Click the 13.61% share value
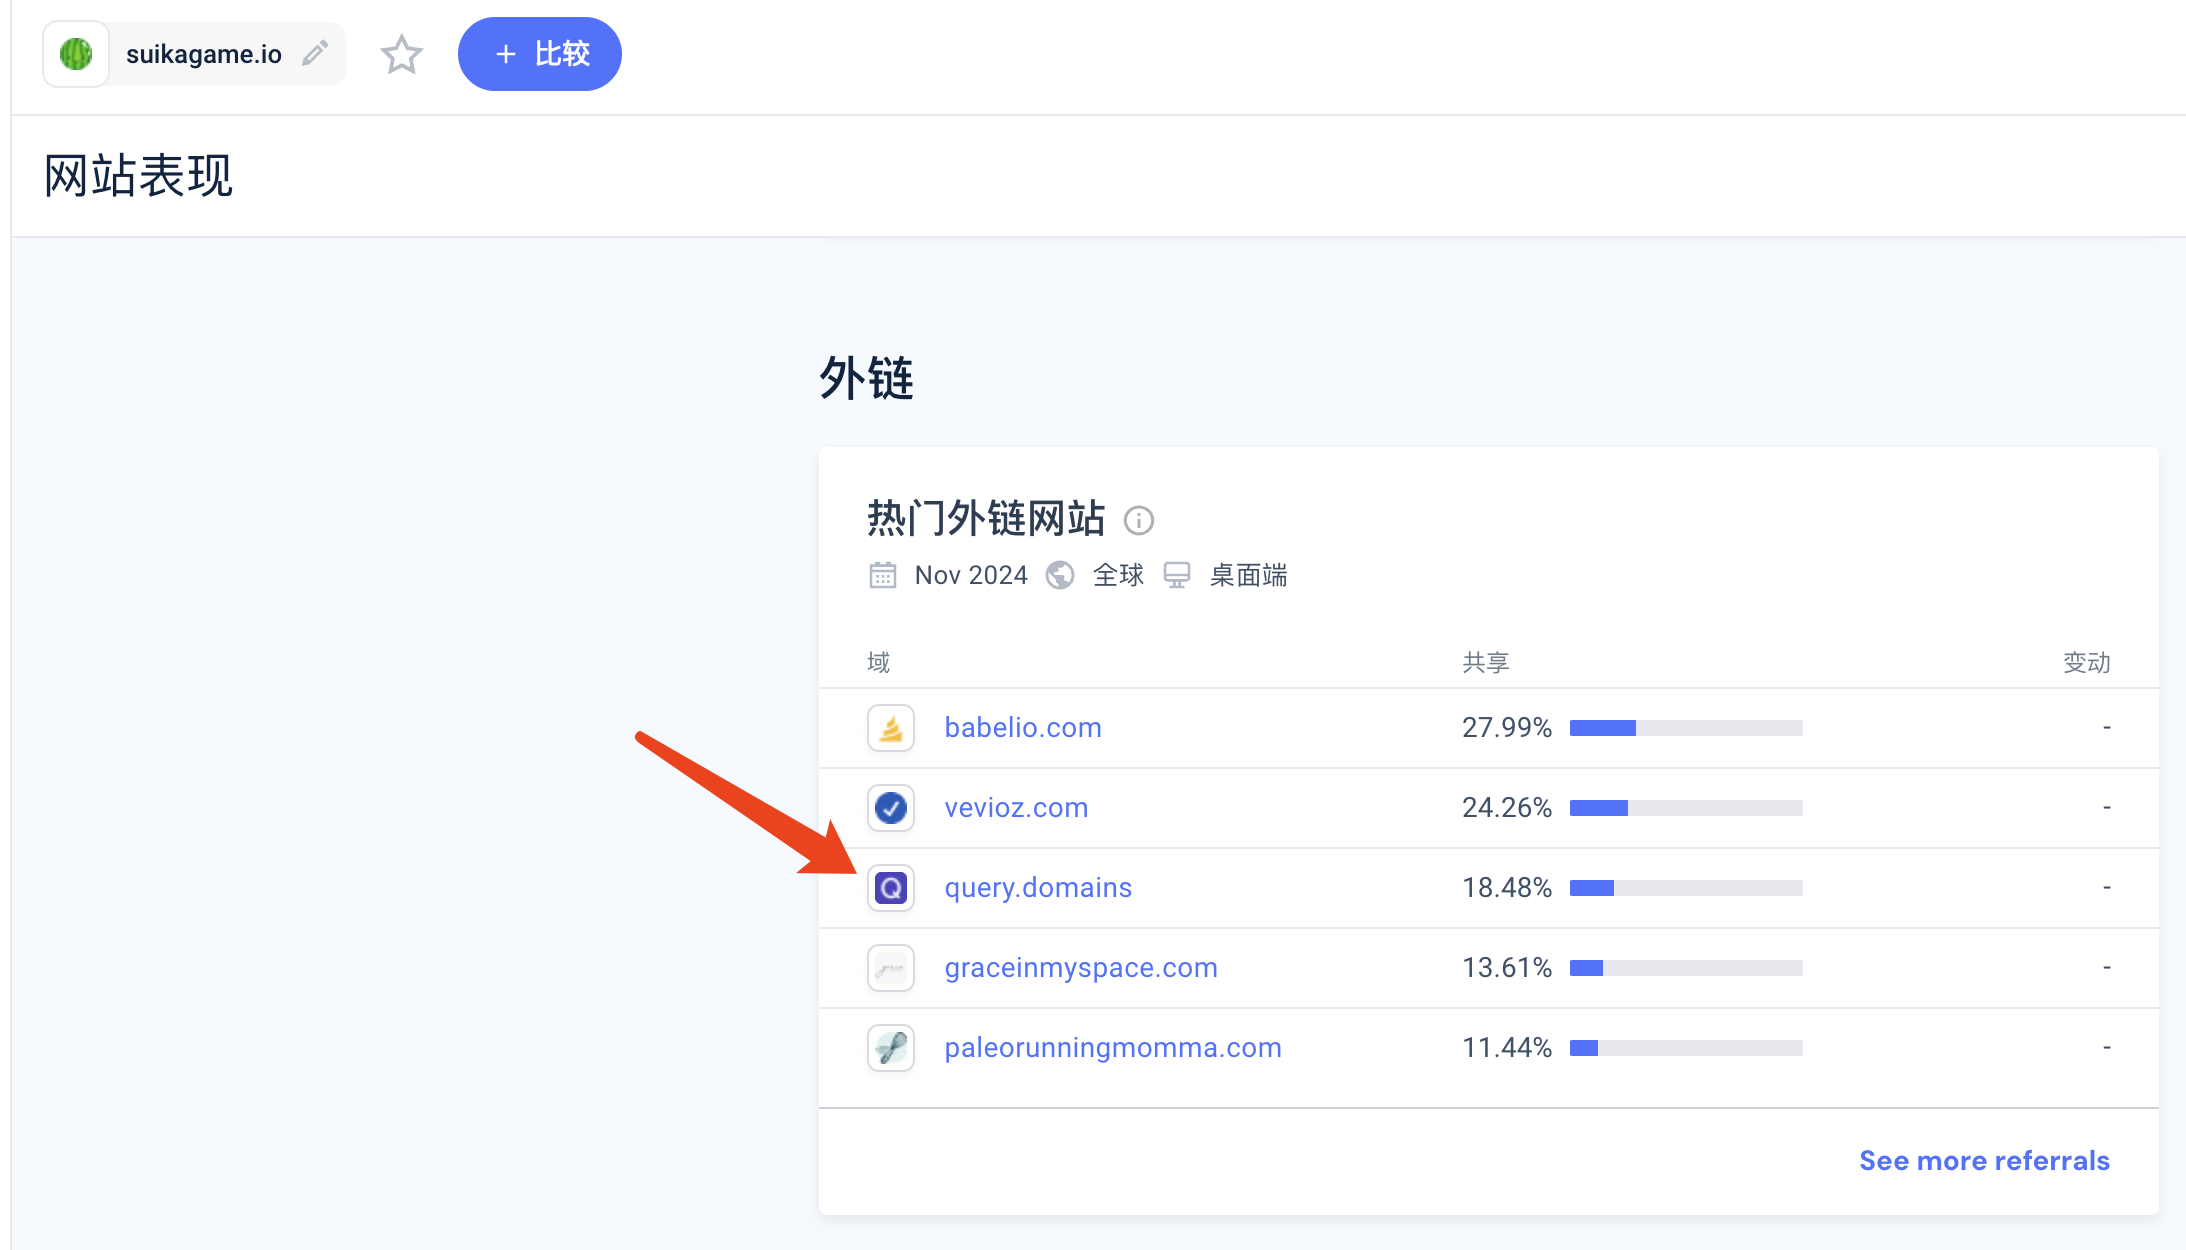The width and height of the screenshot is (2186, 1250). [1507, 968]
